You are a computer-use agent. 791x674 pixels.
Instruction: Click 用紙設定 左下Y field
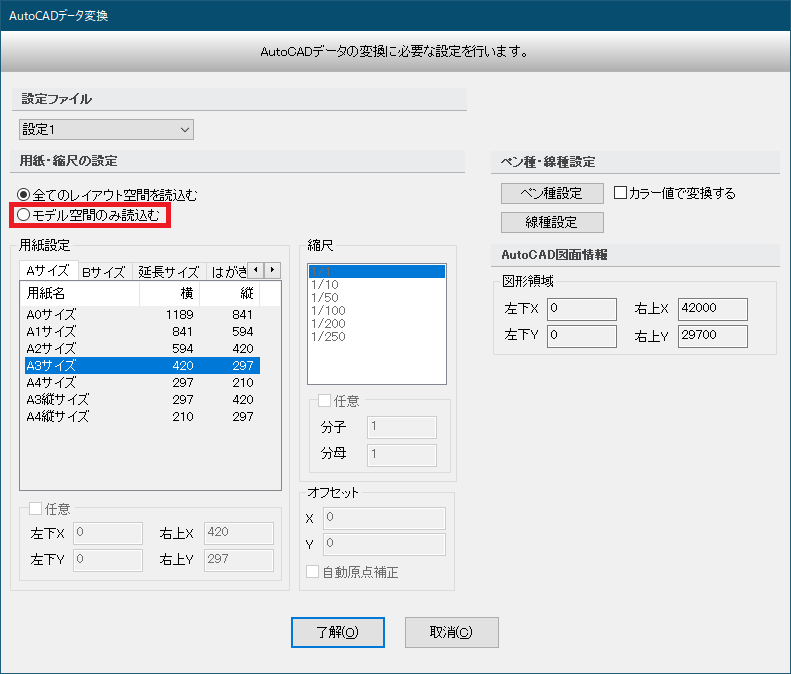(108, 560)
